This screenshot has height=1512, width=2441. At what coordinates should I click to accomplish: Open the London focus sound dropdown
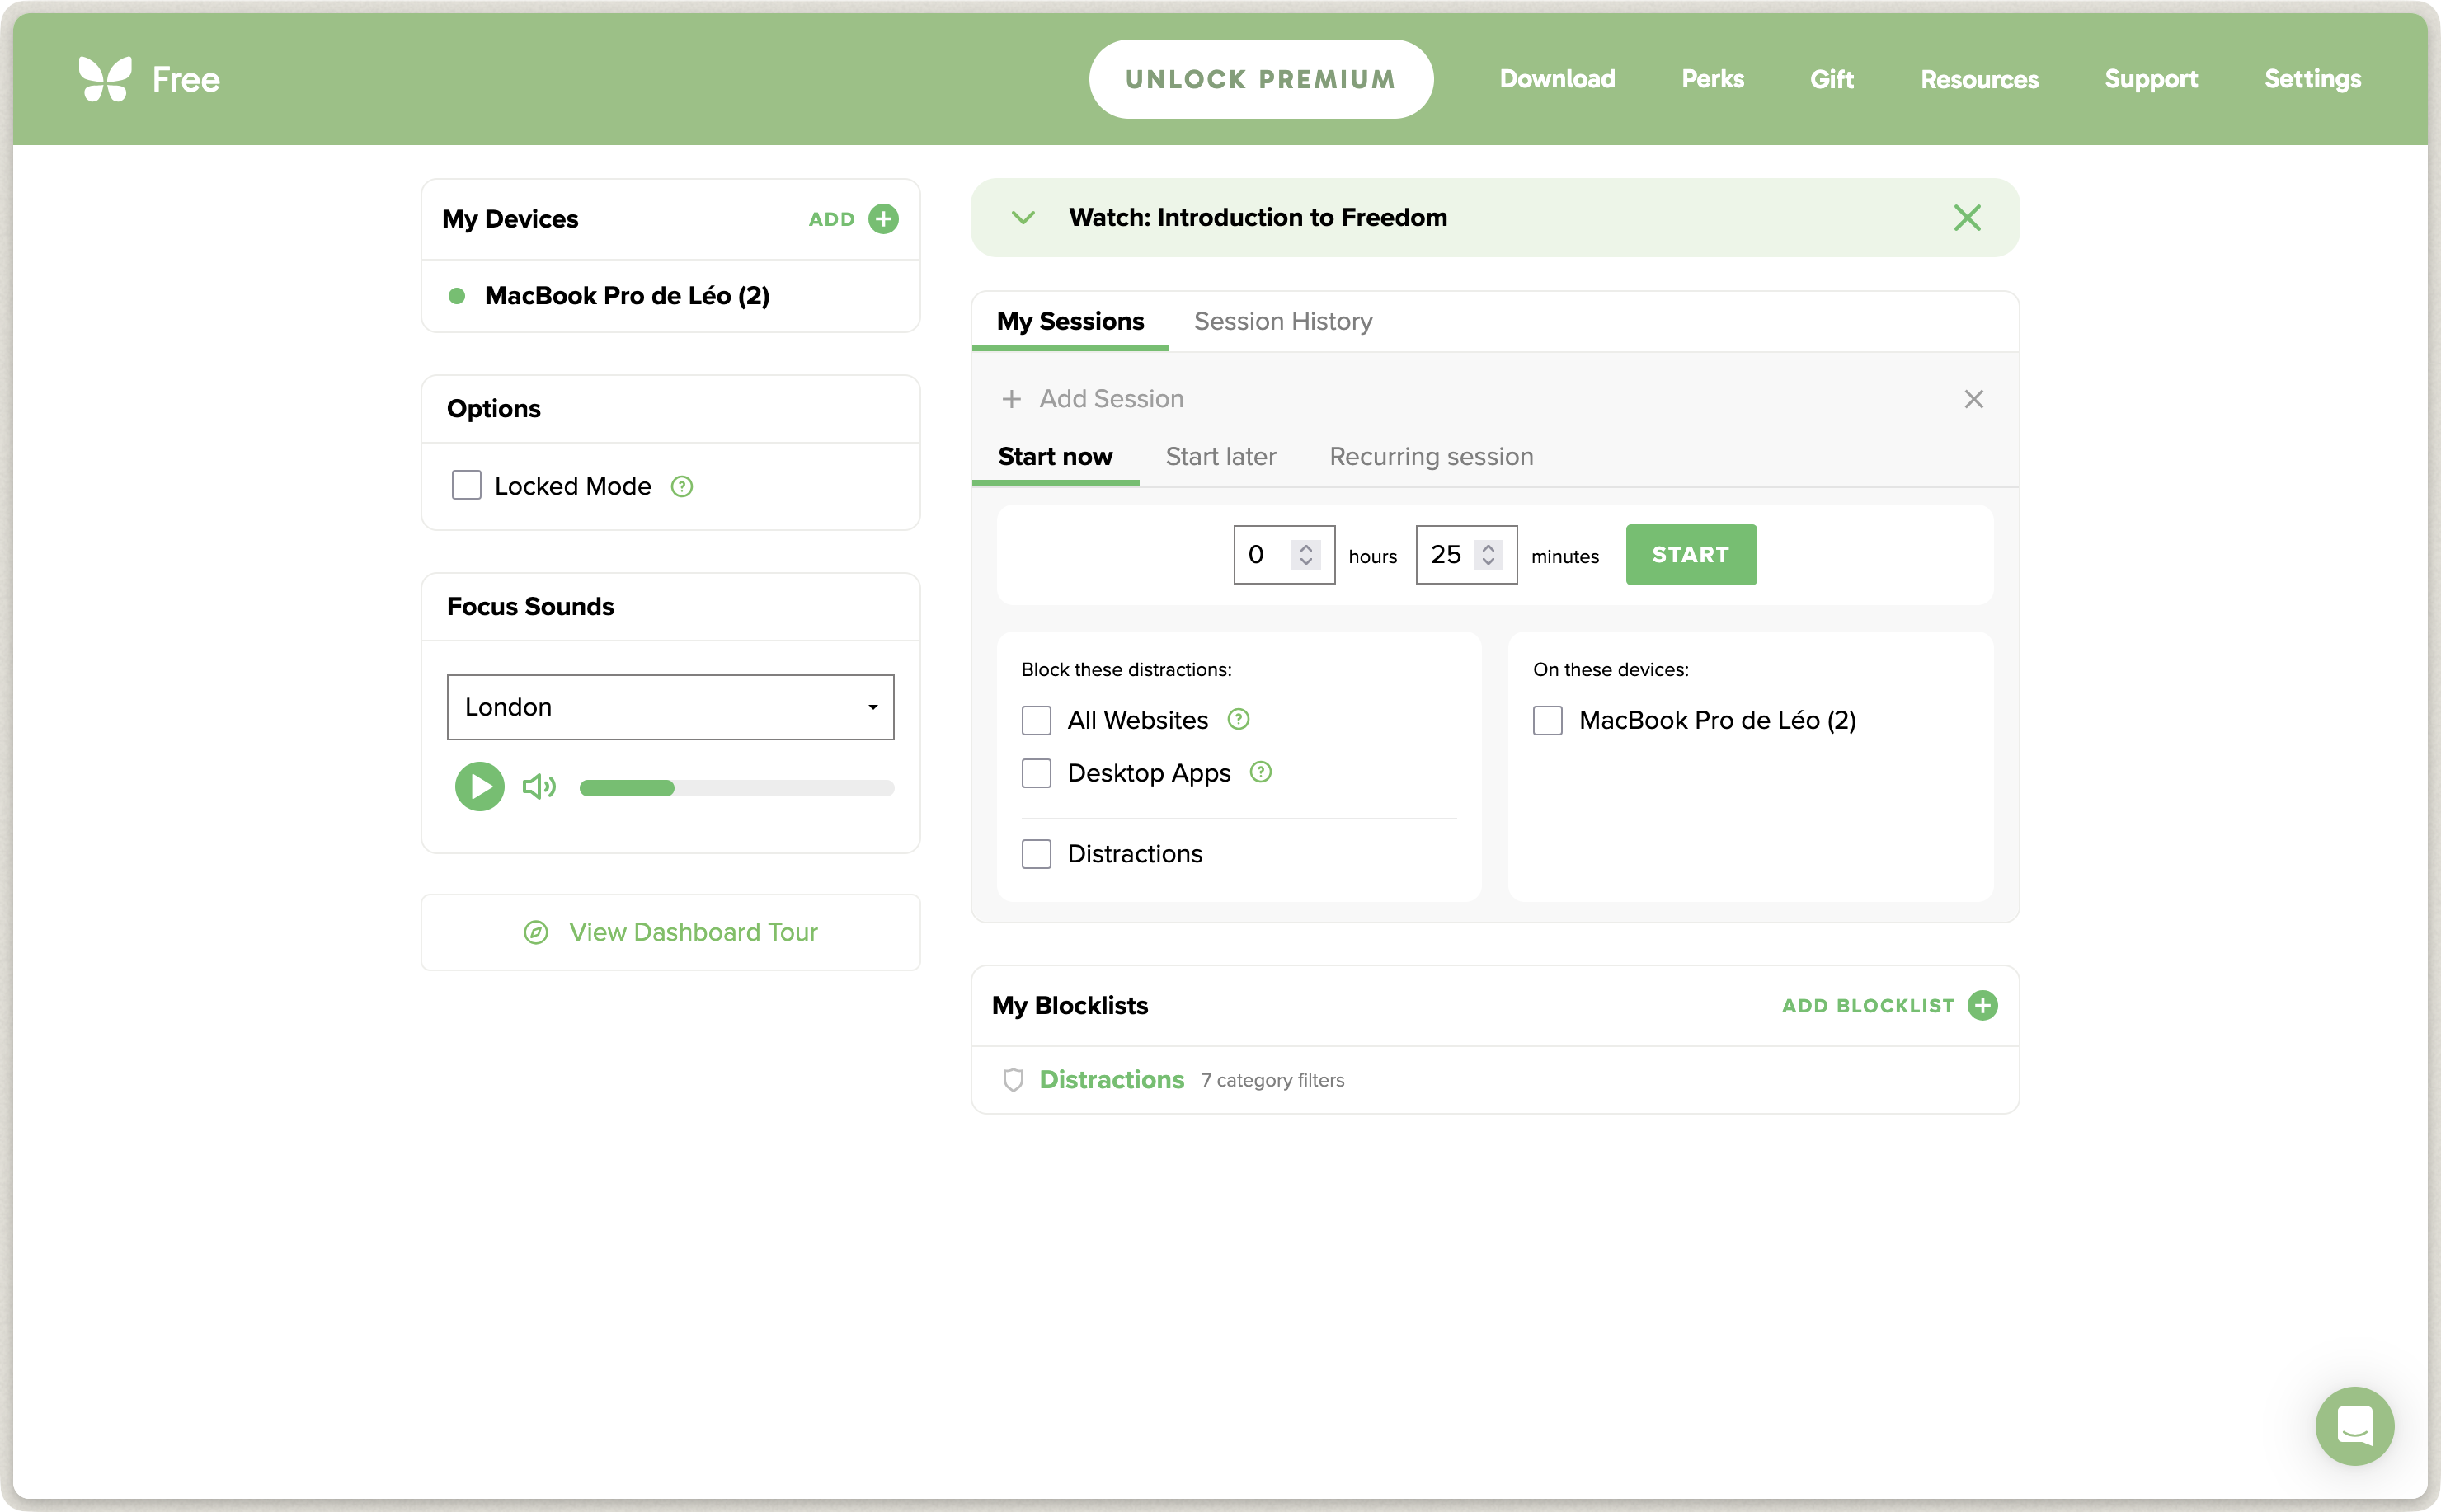(x=670, y=708)
